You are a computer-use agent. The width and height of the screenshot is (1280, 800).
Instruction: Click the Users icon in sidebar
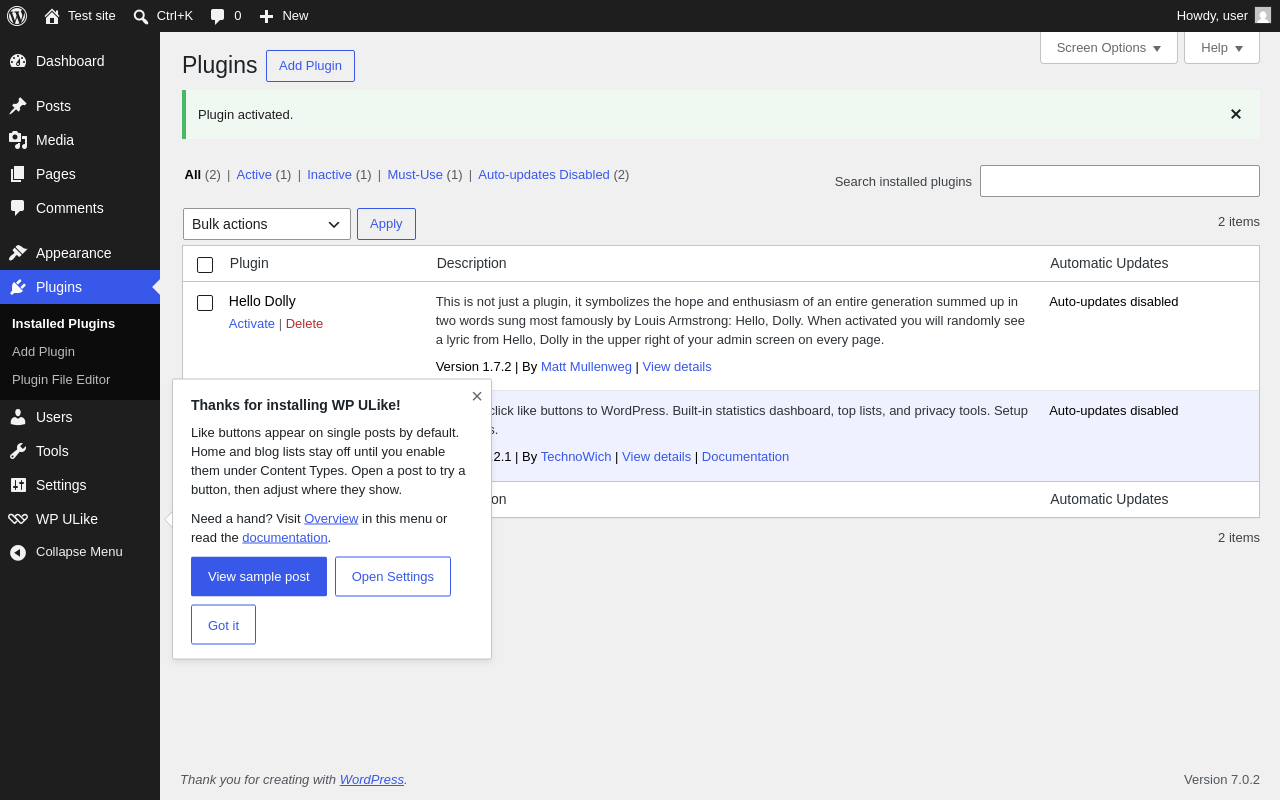pos(18,417)
